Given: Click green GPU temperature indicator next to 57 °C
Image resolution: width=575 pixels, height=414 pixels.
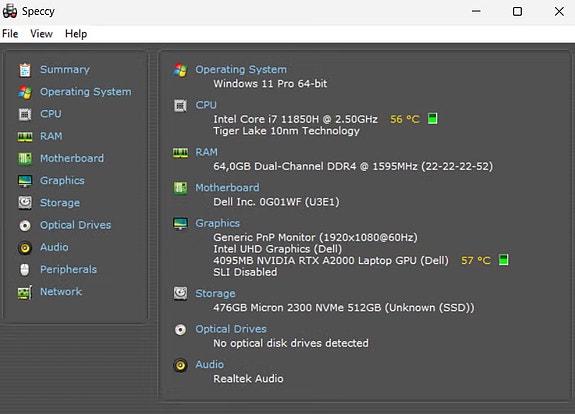Looking at the screenshot, I should [x=504, y=260].
